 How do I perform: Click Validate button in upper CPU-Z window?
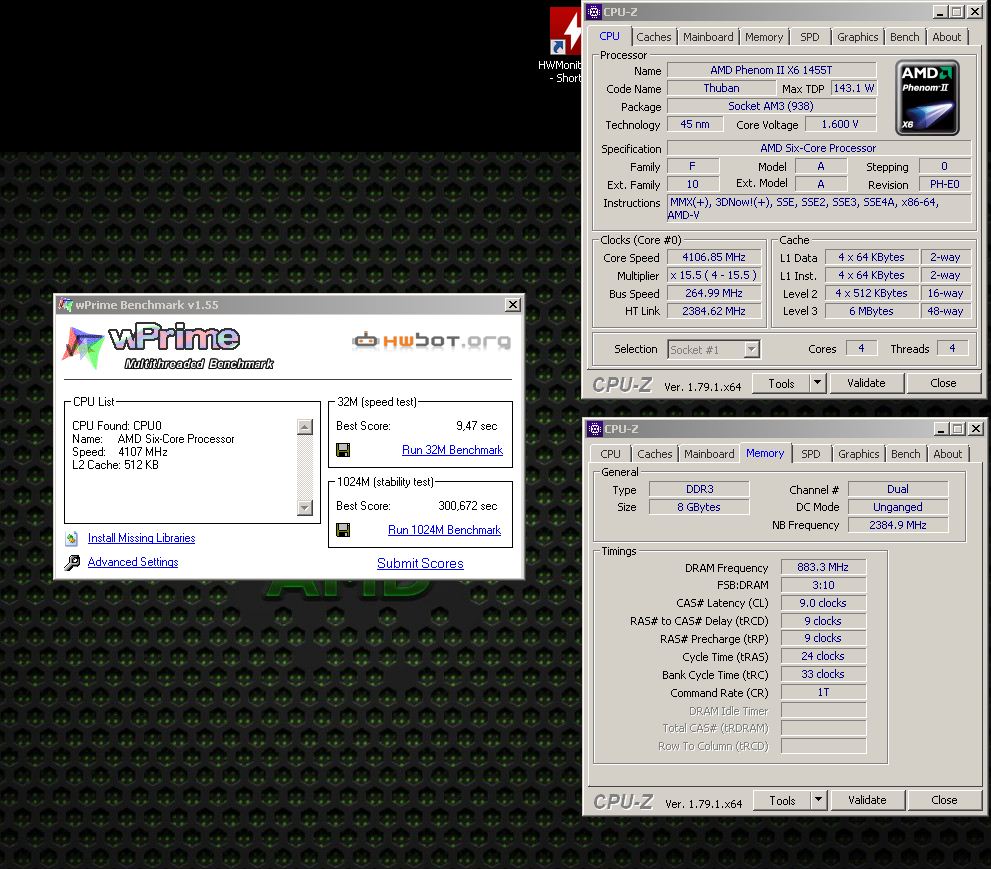click(866, 383)
